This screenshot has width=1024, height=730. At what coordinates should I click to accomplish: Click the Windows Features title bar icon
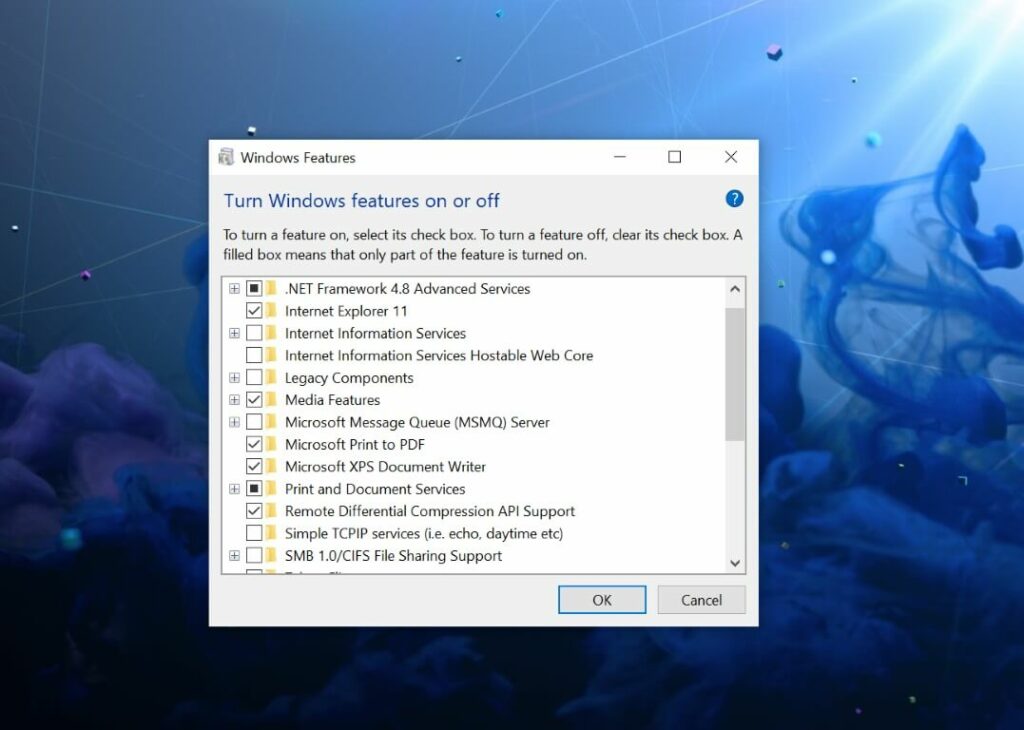coord(226,157)
